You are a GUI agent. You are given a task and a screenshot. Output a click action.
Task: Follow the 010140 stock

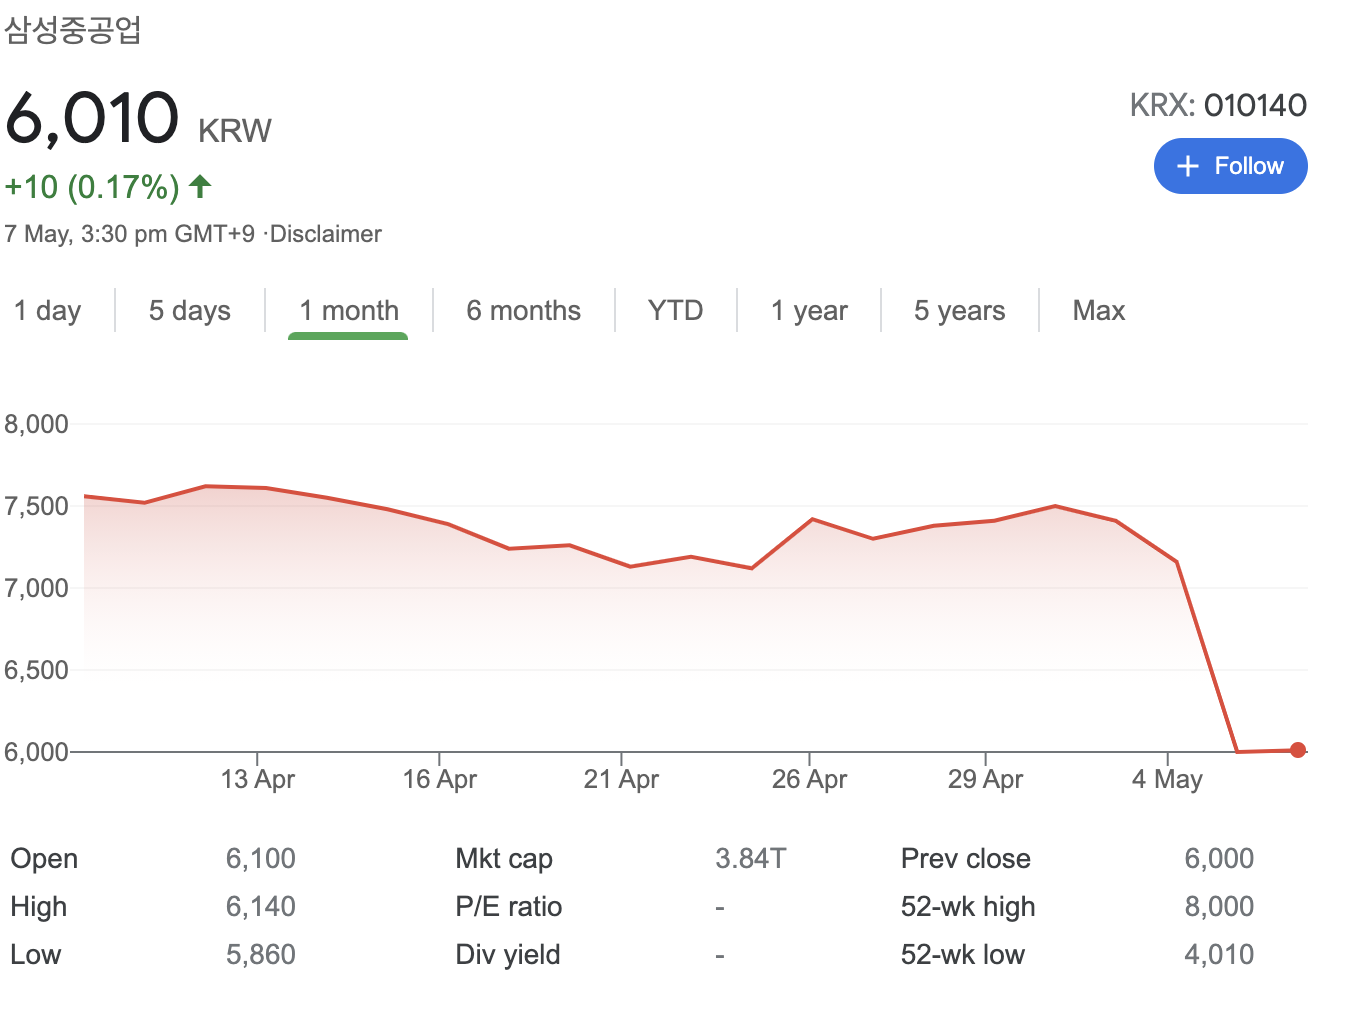pyautogui.click(x=1230, y=166)
